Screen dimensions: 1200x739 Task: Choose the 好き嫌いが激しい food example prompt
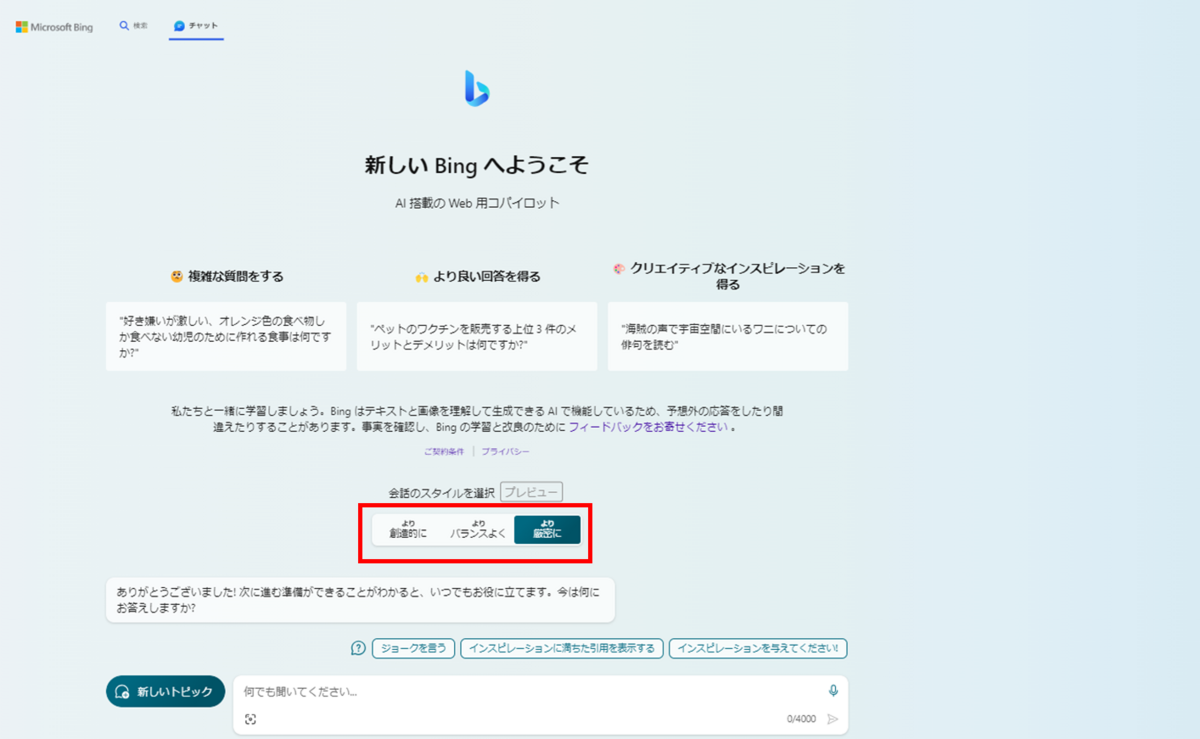pos(226,336)
